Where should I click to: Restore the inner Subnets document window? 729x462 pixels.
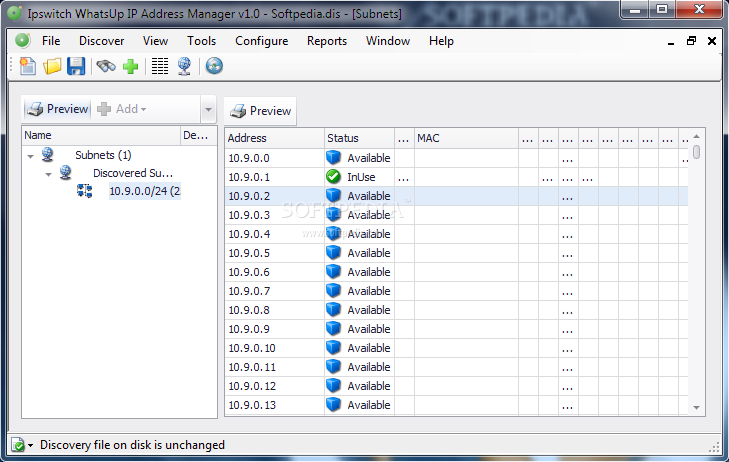(x=691, y=41)
